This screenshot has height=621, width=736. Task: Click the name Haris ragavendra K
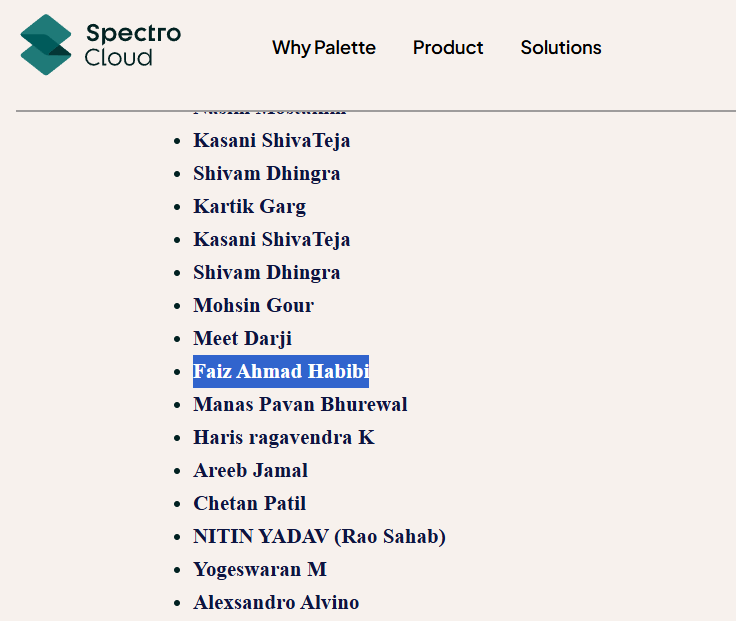[284, 438]
